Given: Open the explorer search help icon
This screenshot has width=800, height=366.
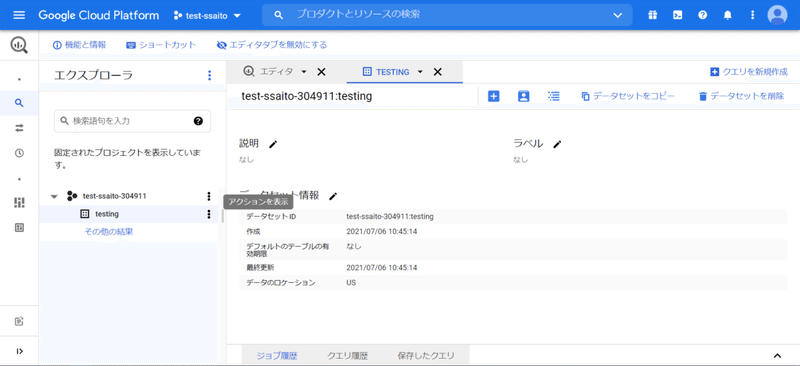Looking at the screenshot, I should 198,121.
